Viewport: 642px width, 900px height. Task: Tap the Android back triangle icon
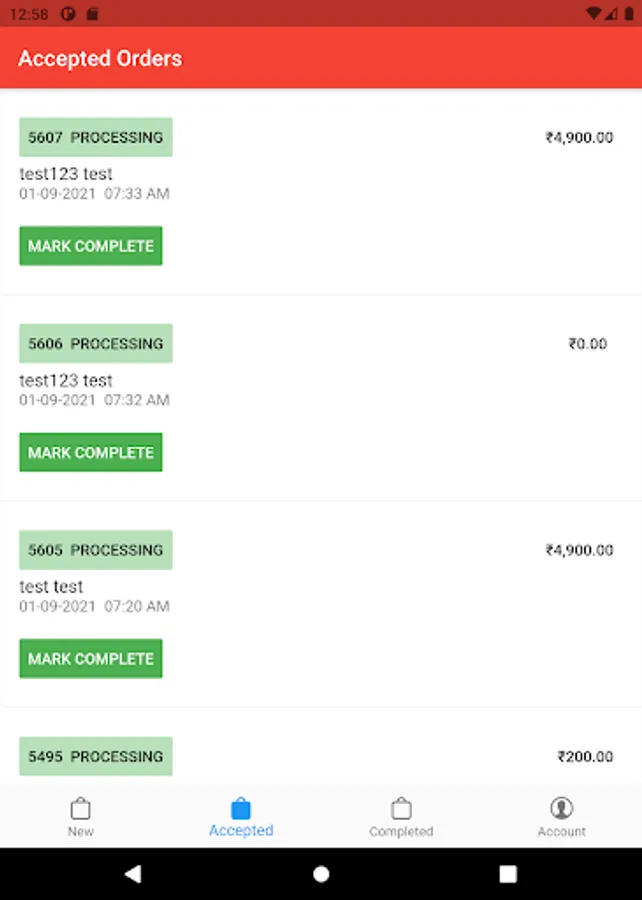coord(133,874)
